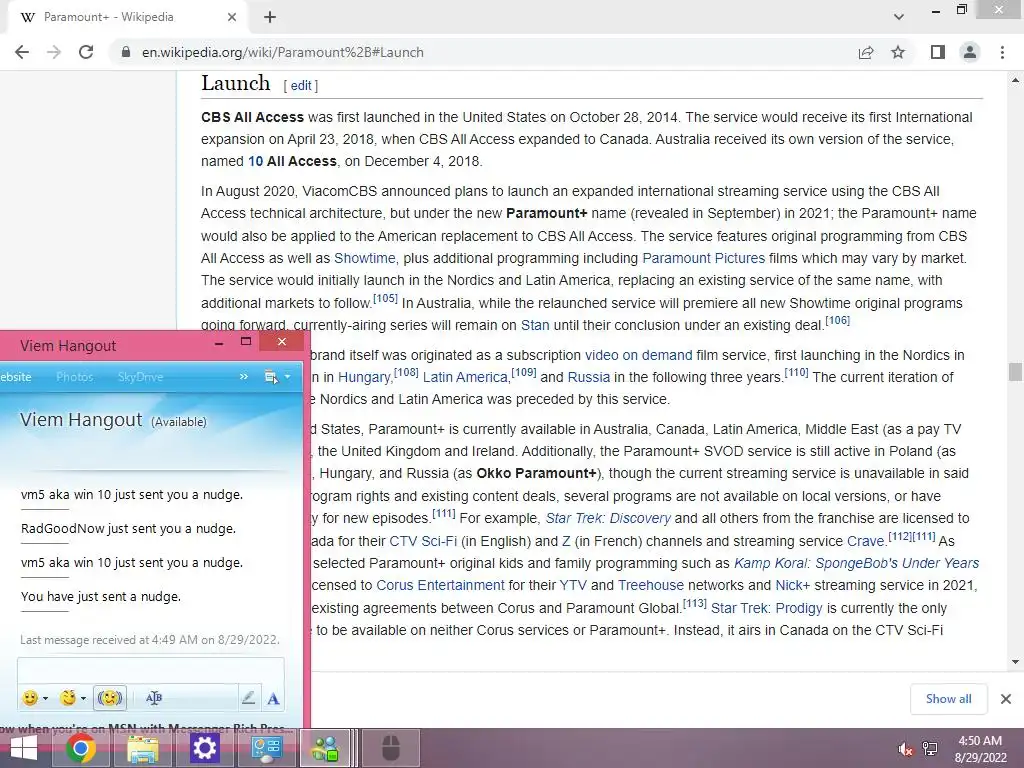Open the font formatting A button
1024x768 pixels.
click(273, 699)
